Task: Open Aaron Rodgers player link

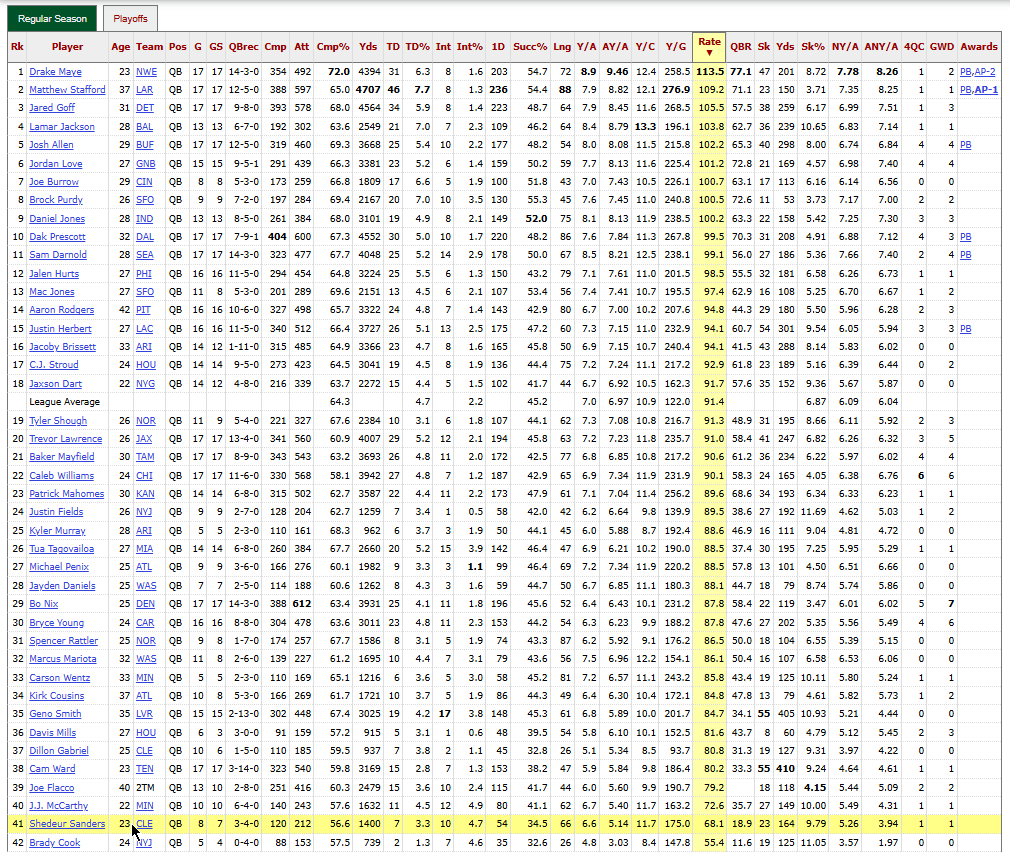Action: pos(61,310)
